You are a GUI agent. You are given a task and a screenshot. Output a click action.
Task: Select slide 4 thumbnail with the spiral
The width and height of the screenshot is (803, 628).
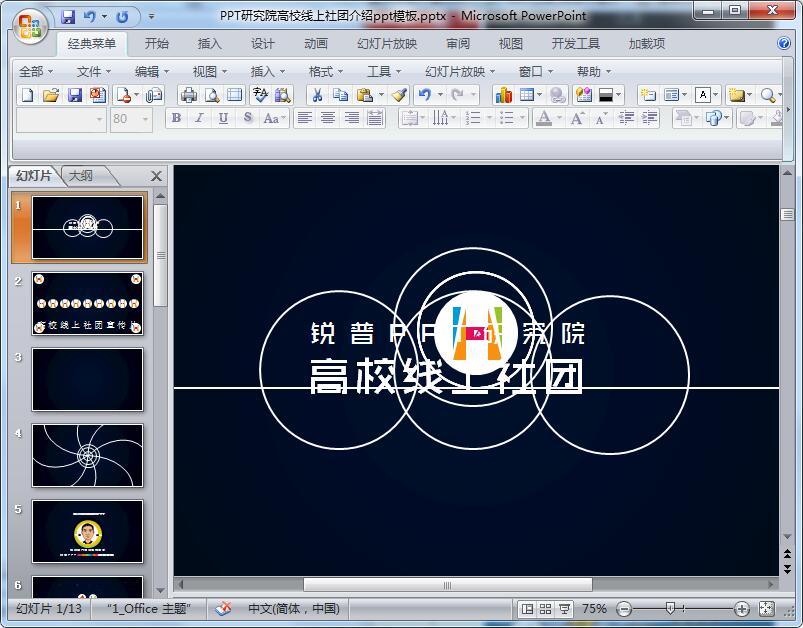click(x=88, y=455)
